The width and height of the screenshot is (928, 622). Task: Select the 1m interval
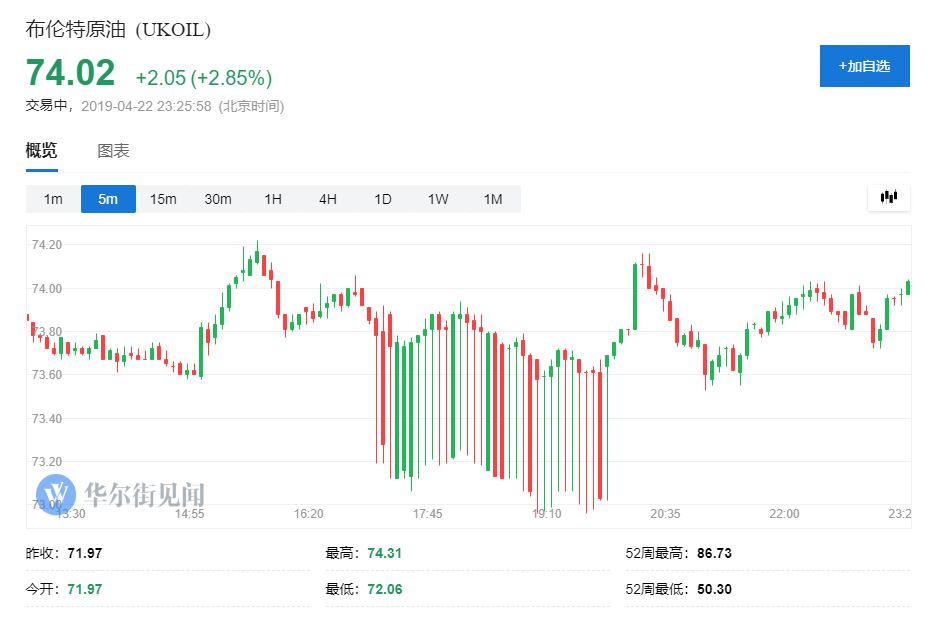53,199
